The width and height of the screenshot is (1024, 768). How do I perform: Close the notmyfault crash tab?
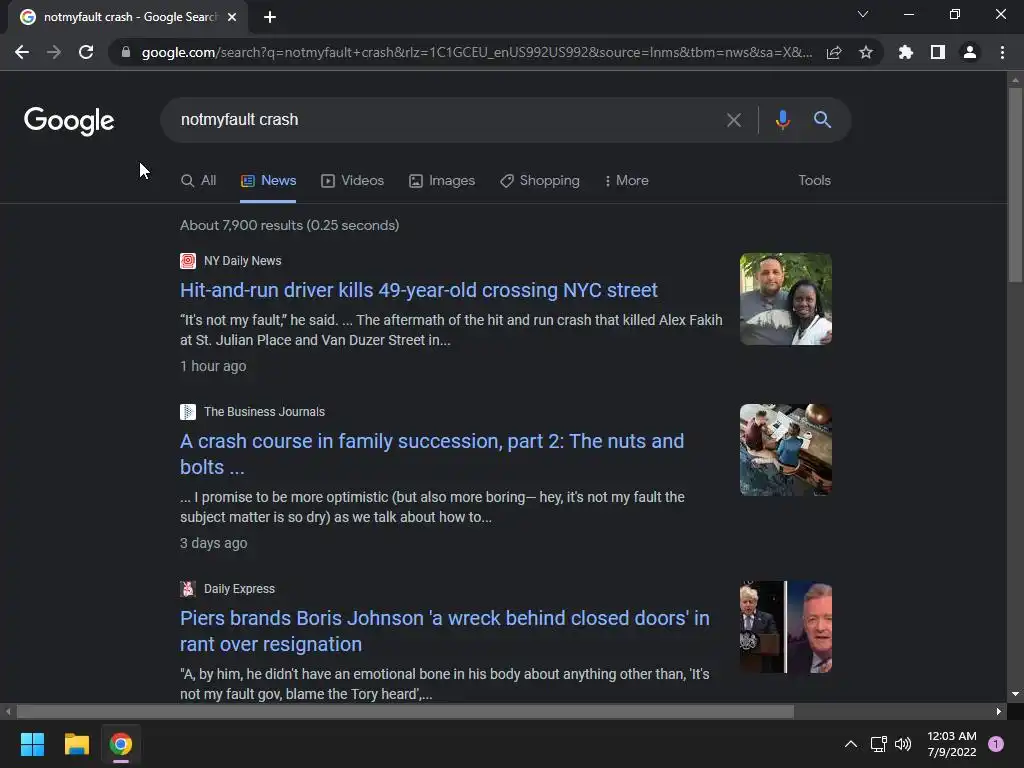(232, 17)
